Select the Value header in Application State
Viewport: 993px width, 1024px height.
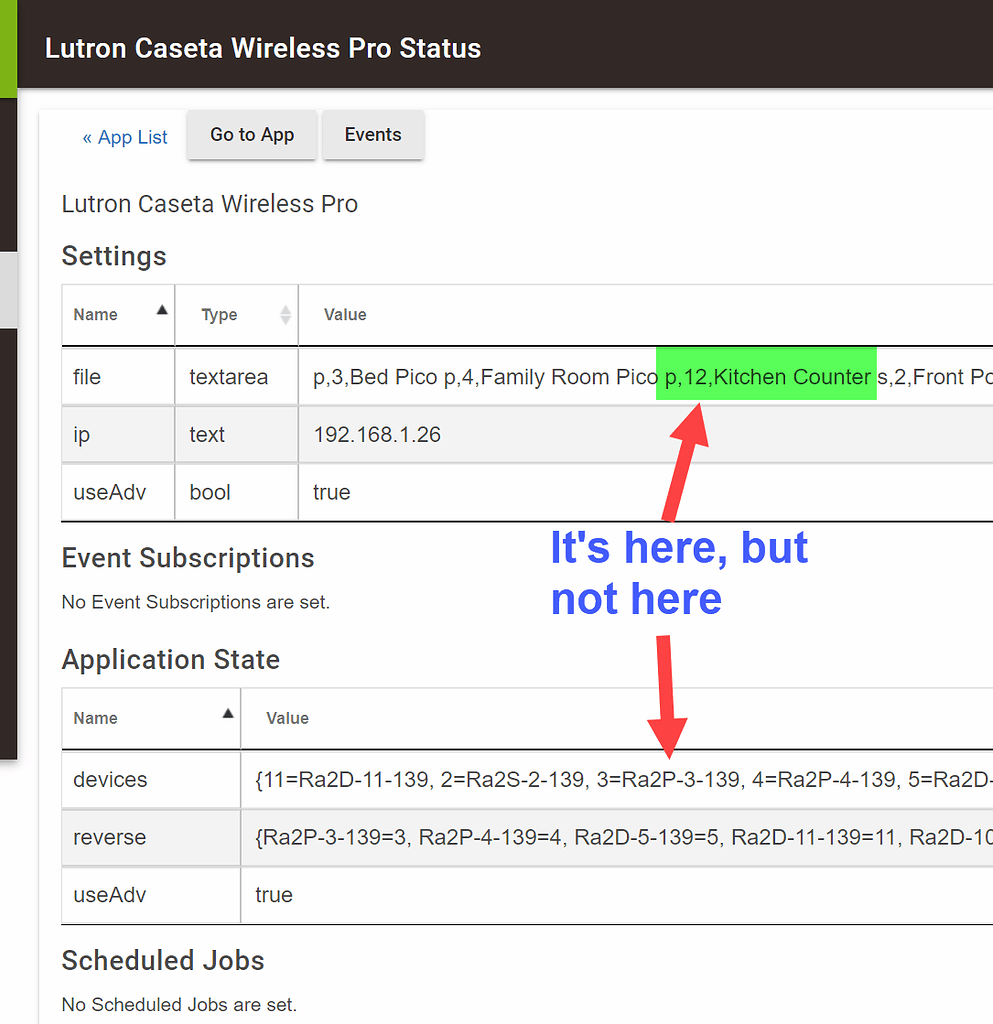(287, 717)
